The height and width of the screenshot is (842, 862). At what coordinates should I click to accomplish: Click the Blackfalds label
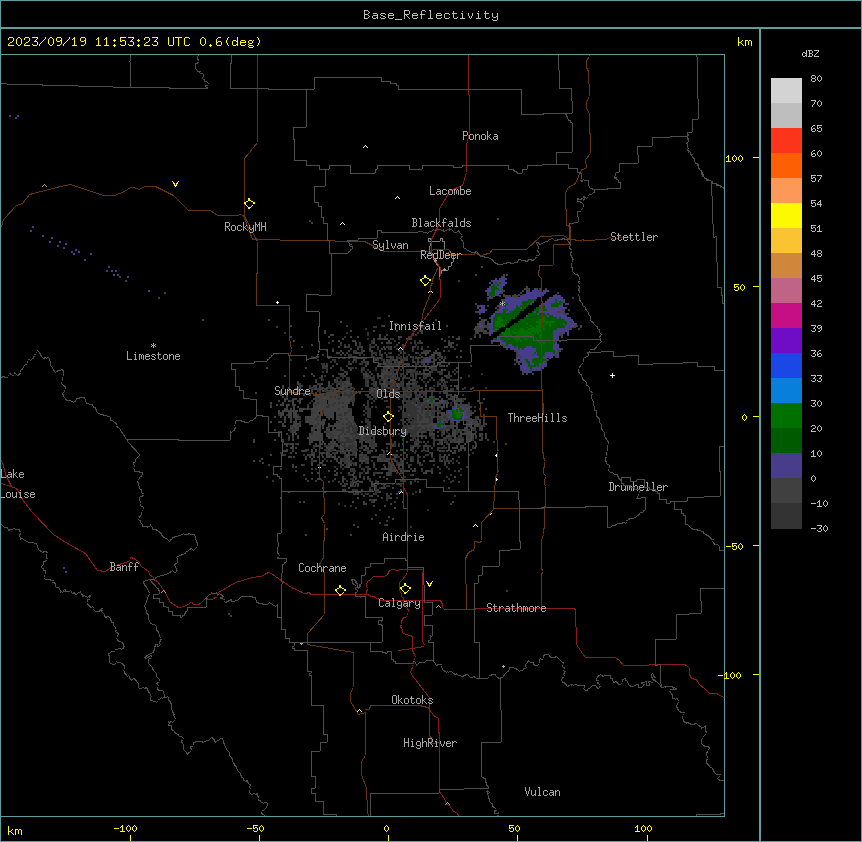point(441,223)
